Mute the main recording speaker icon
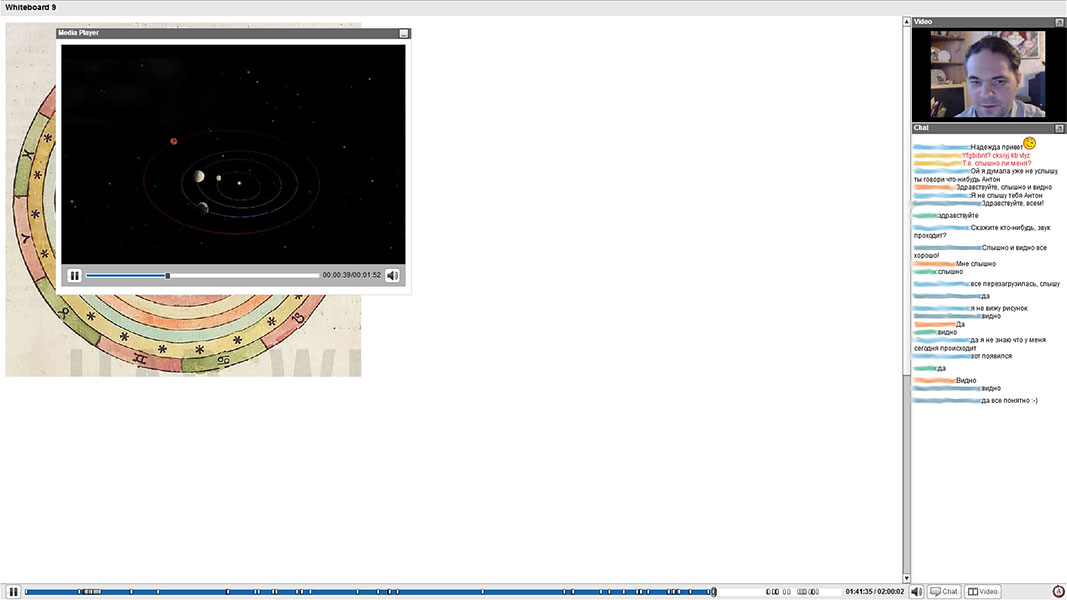Image resolution: width=1067 pixels, height=600 pixels. pyautogui.click(x=917, y=592)
